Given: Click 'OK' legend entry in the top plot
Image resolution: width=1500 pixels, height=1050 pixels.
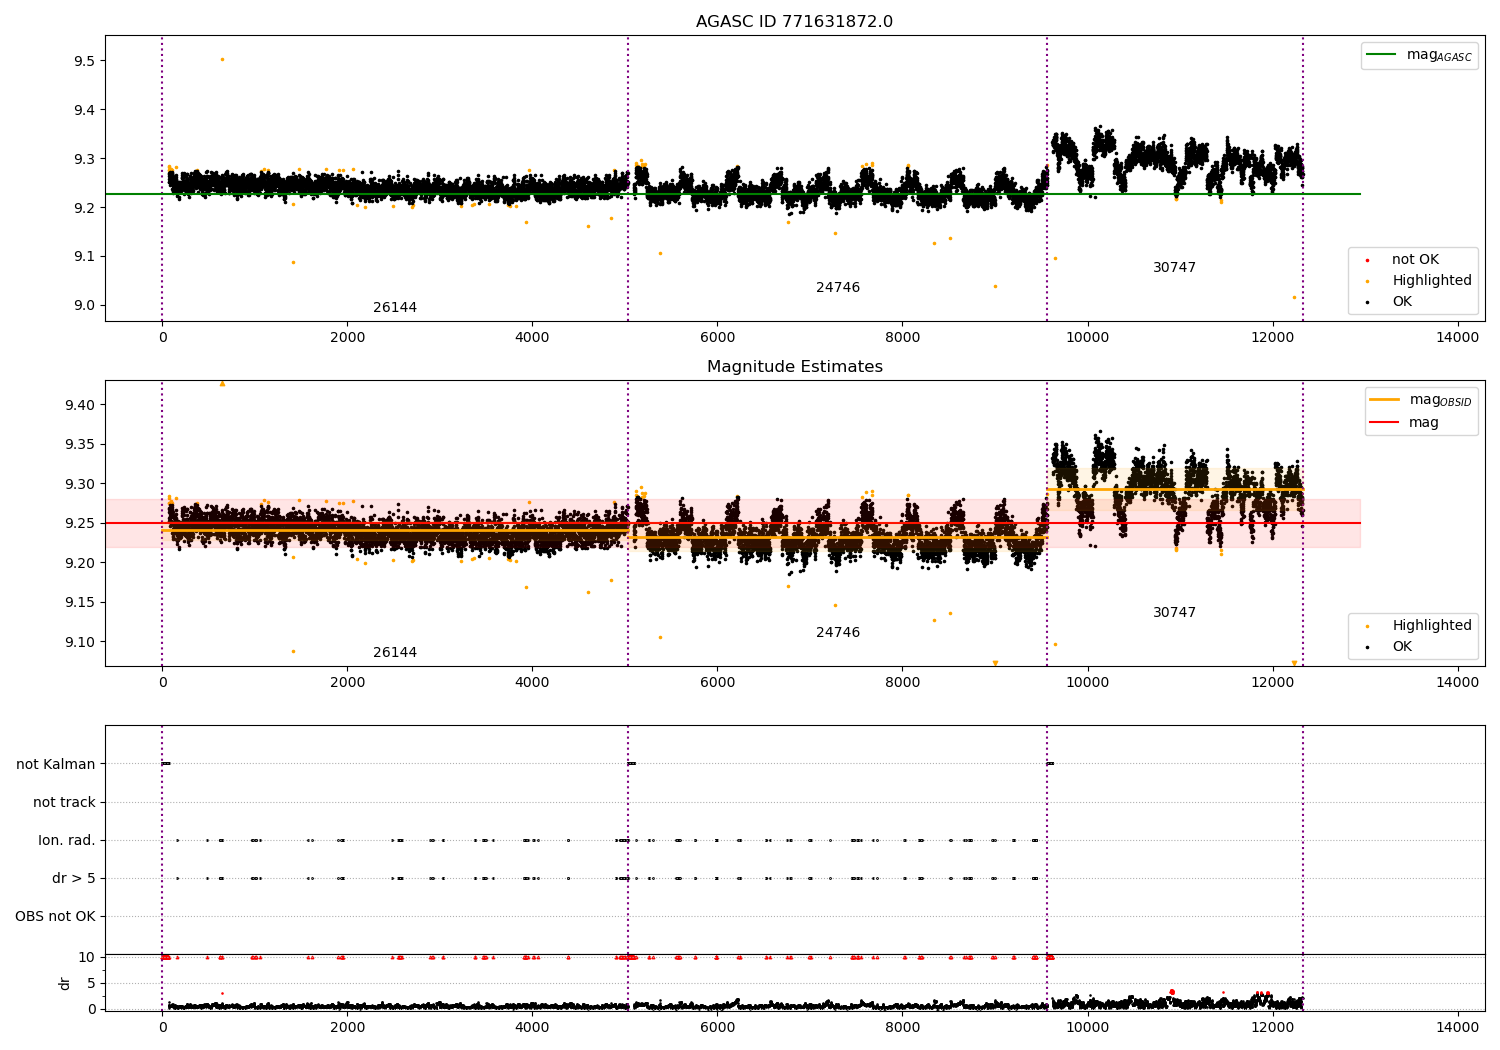Looking at the screenshot, I should 1387,302.
